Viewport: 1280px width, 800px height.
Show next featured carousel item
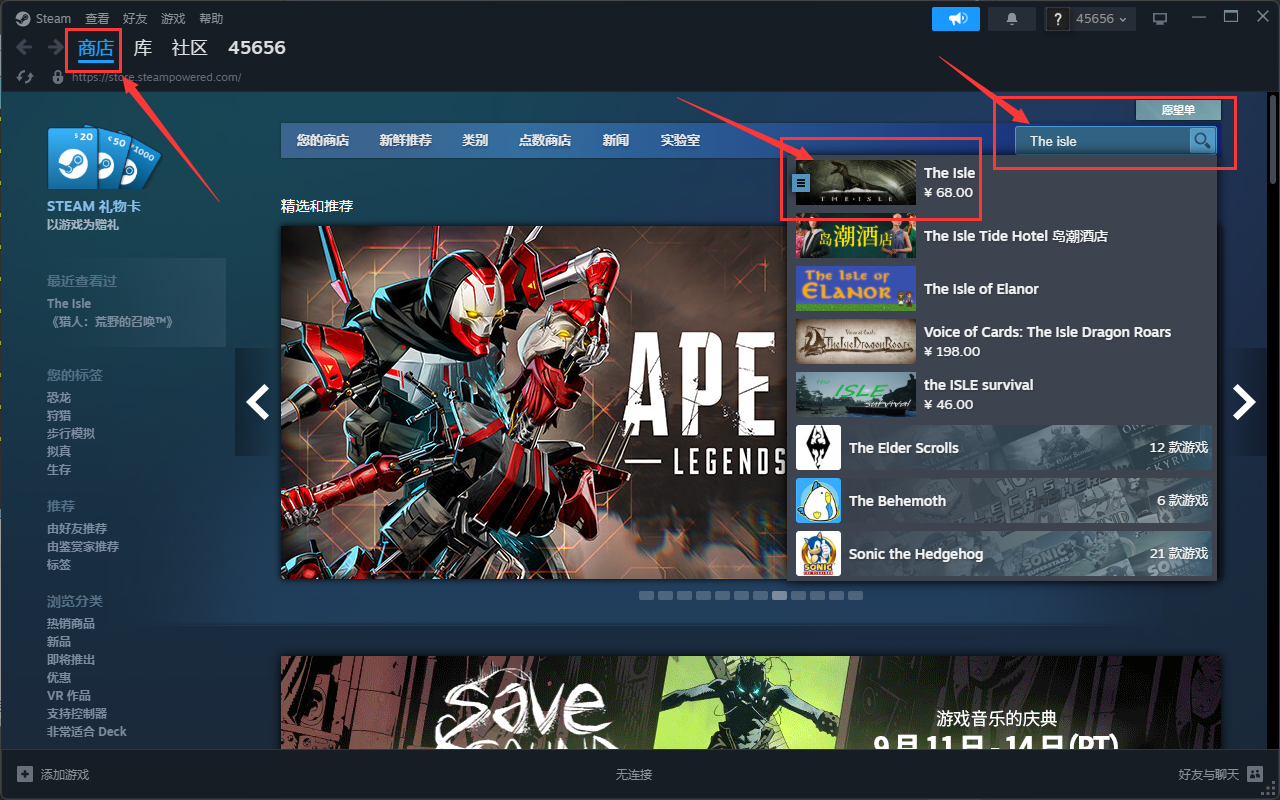tap(1243, 402)
